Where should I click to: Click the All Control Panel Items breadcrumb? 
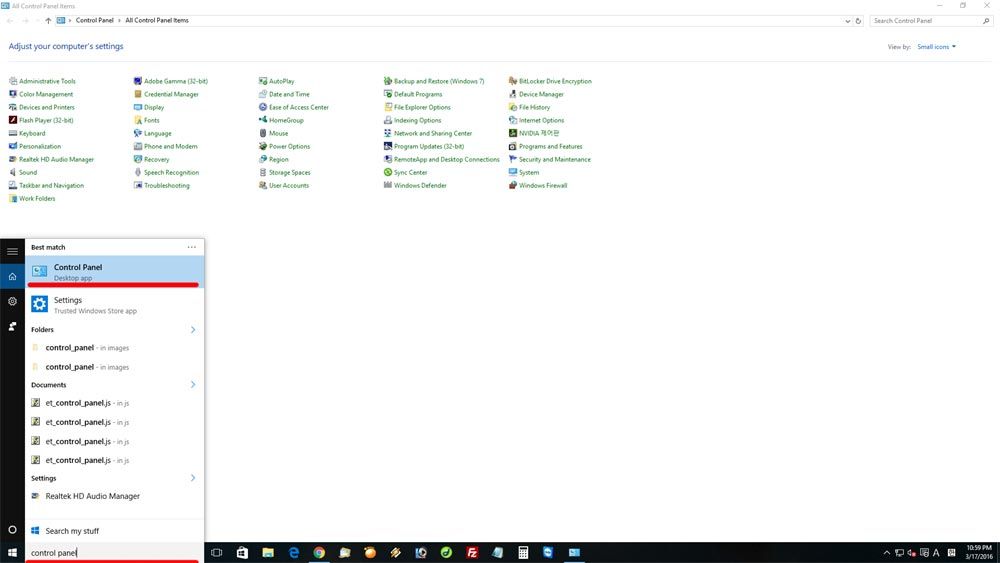[x=157, y=20]
